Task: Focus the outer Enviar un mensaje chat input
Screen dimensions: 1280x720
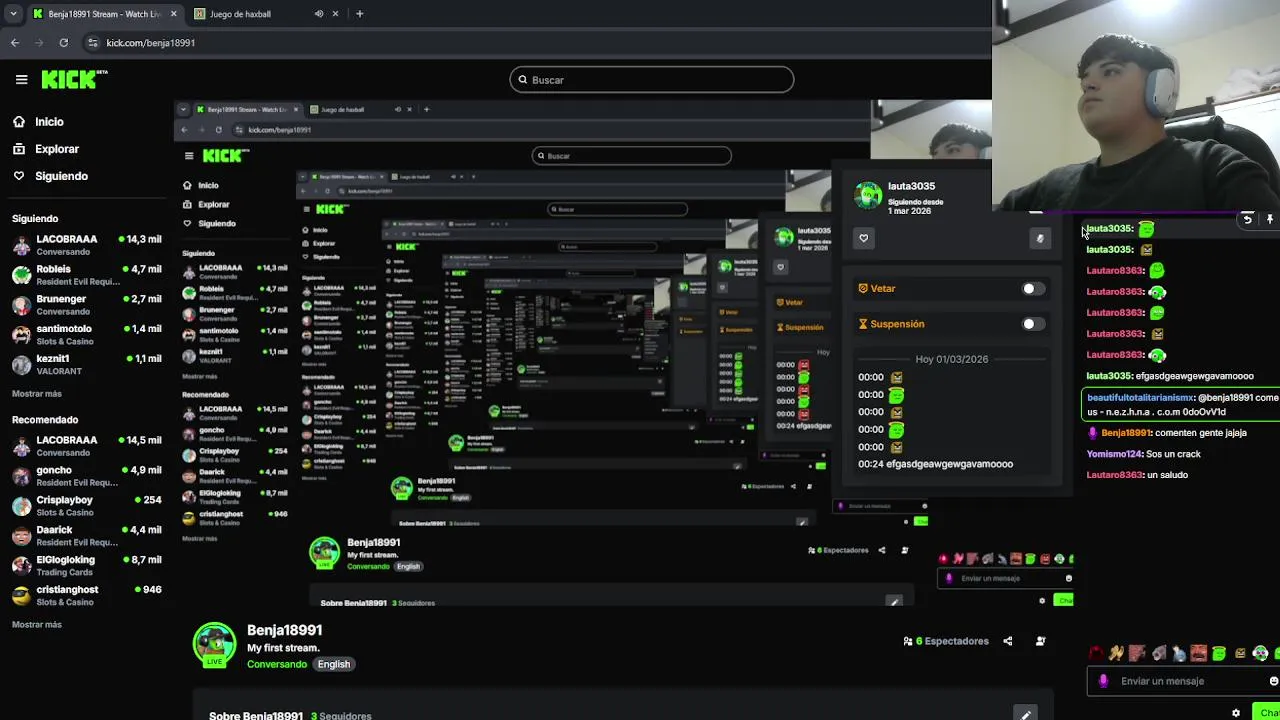Action: point(1184,681)
